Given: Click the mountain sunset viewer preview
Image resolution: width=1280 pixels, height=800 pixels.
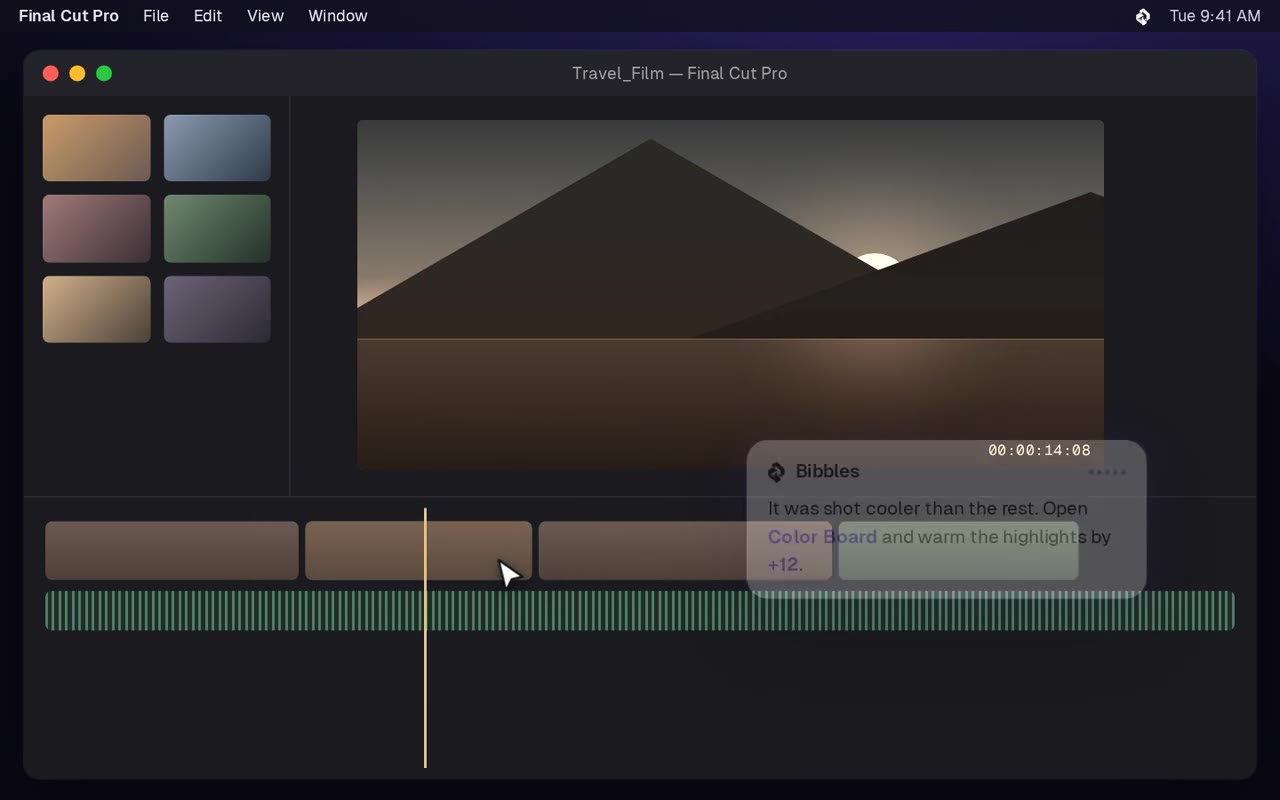Looking at the screenshot, I should point(730,294).
